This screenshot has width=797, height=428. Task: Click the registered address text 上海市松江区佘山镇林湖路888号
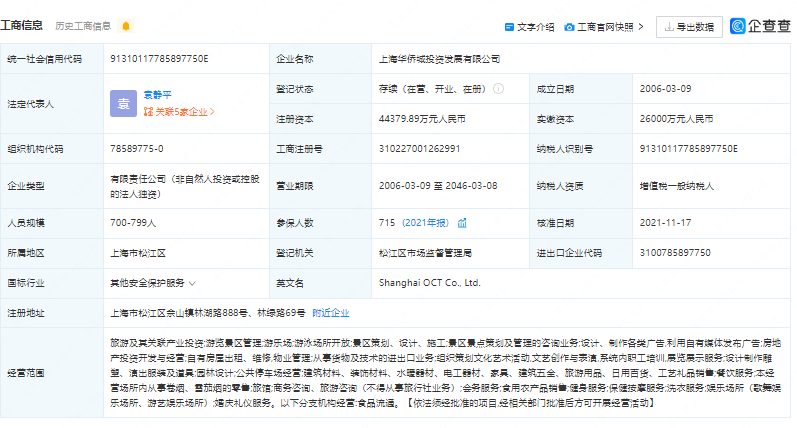point(179,313)
